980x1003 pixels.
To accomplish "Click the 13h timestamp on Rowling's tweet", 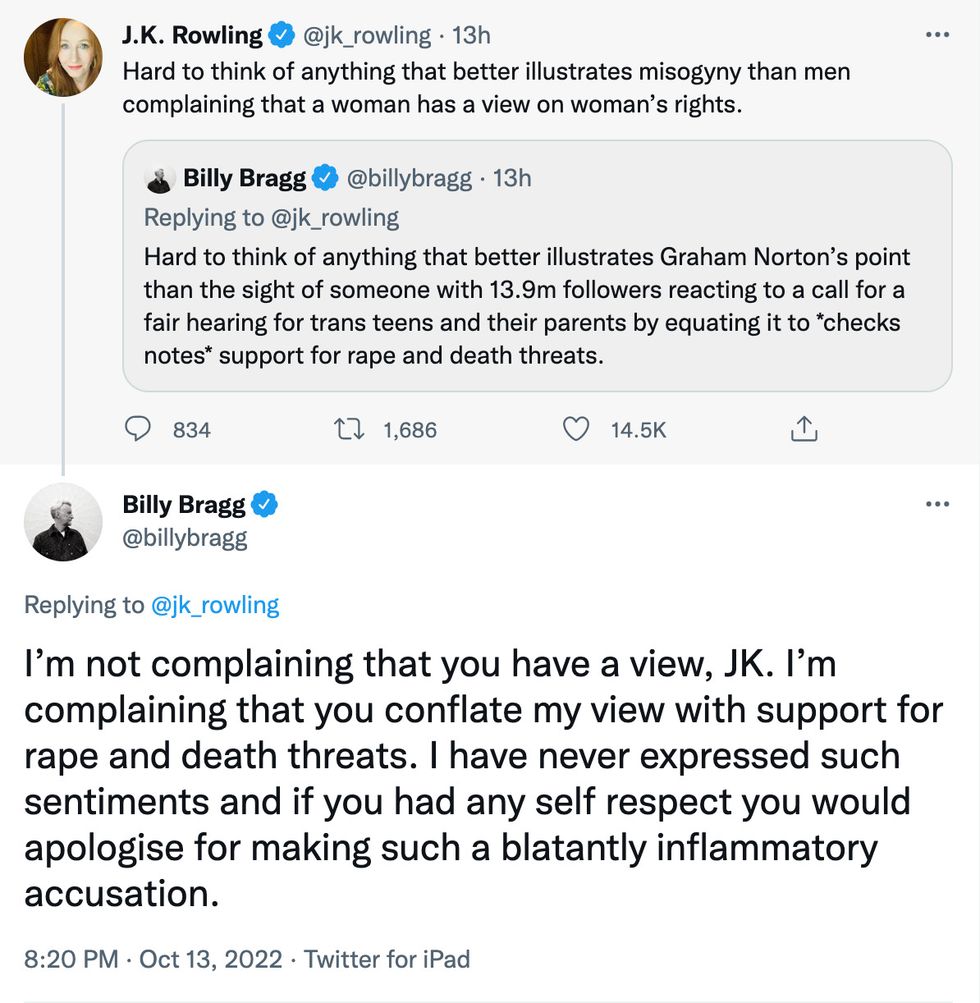I will (471, 36).
